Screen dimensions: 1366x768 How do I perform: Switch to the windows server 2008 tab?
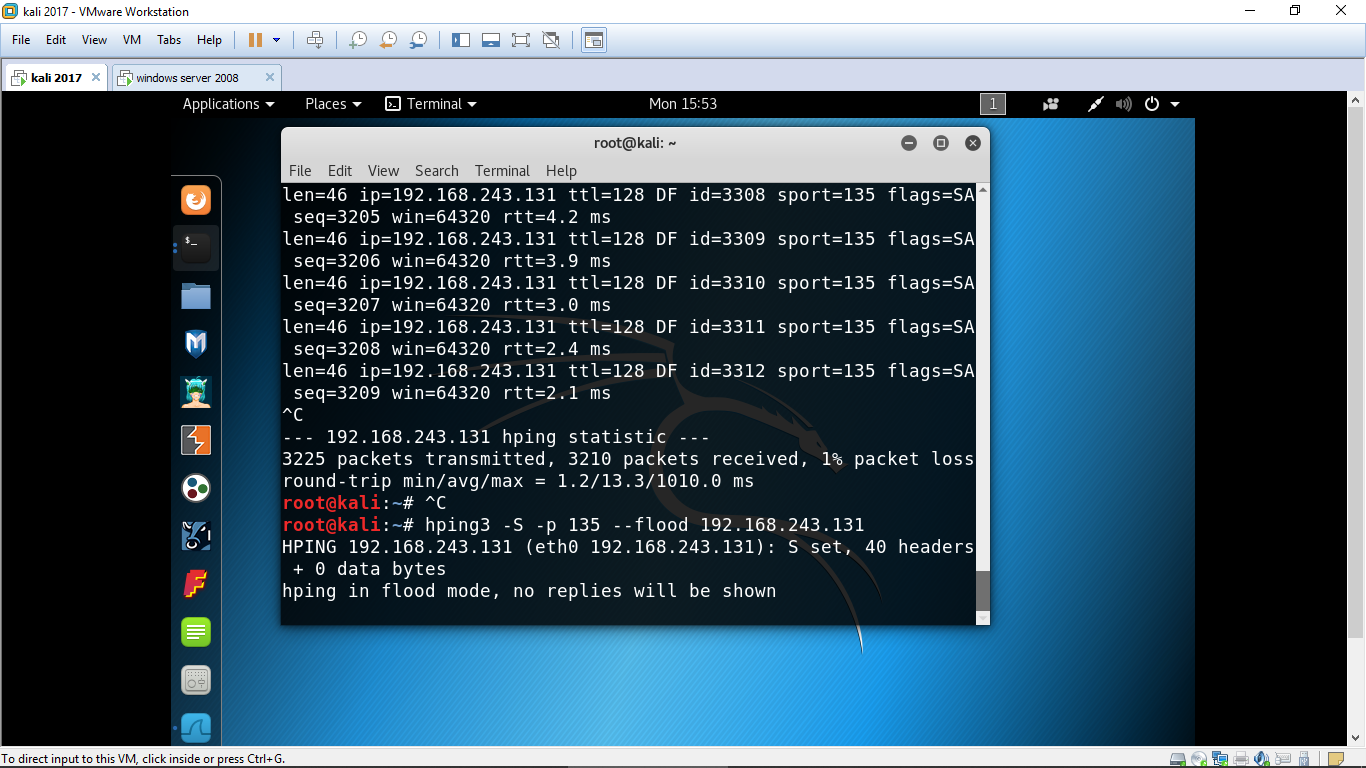tap(187, 77)
